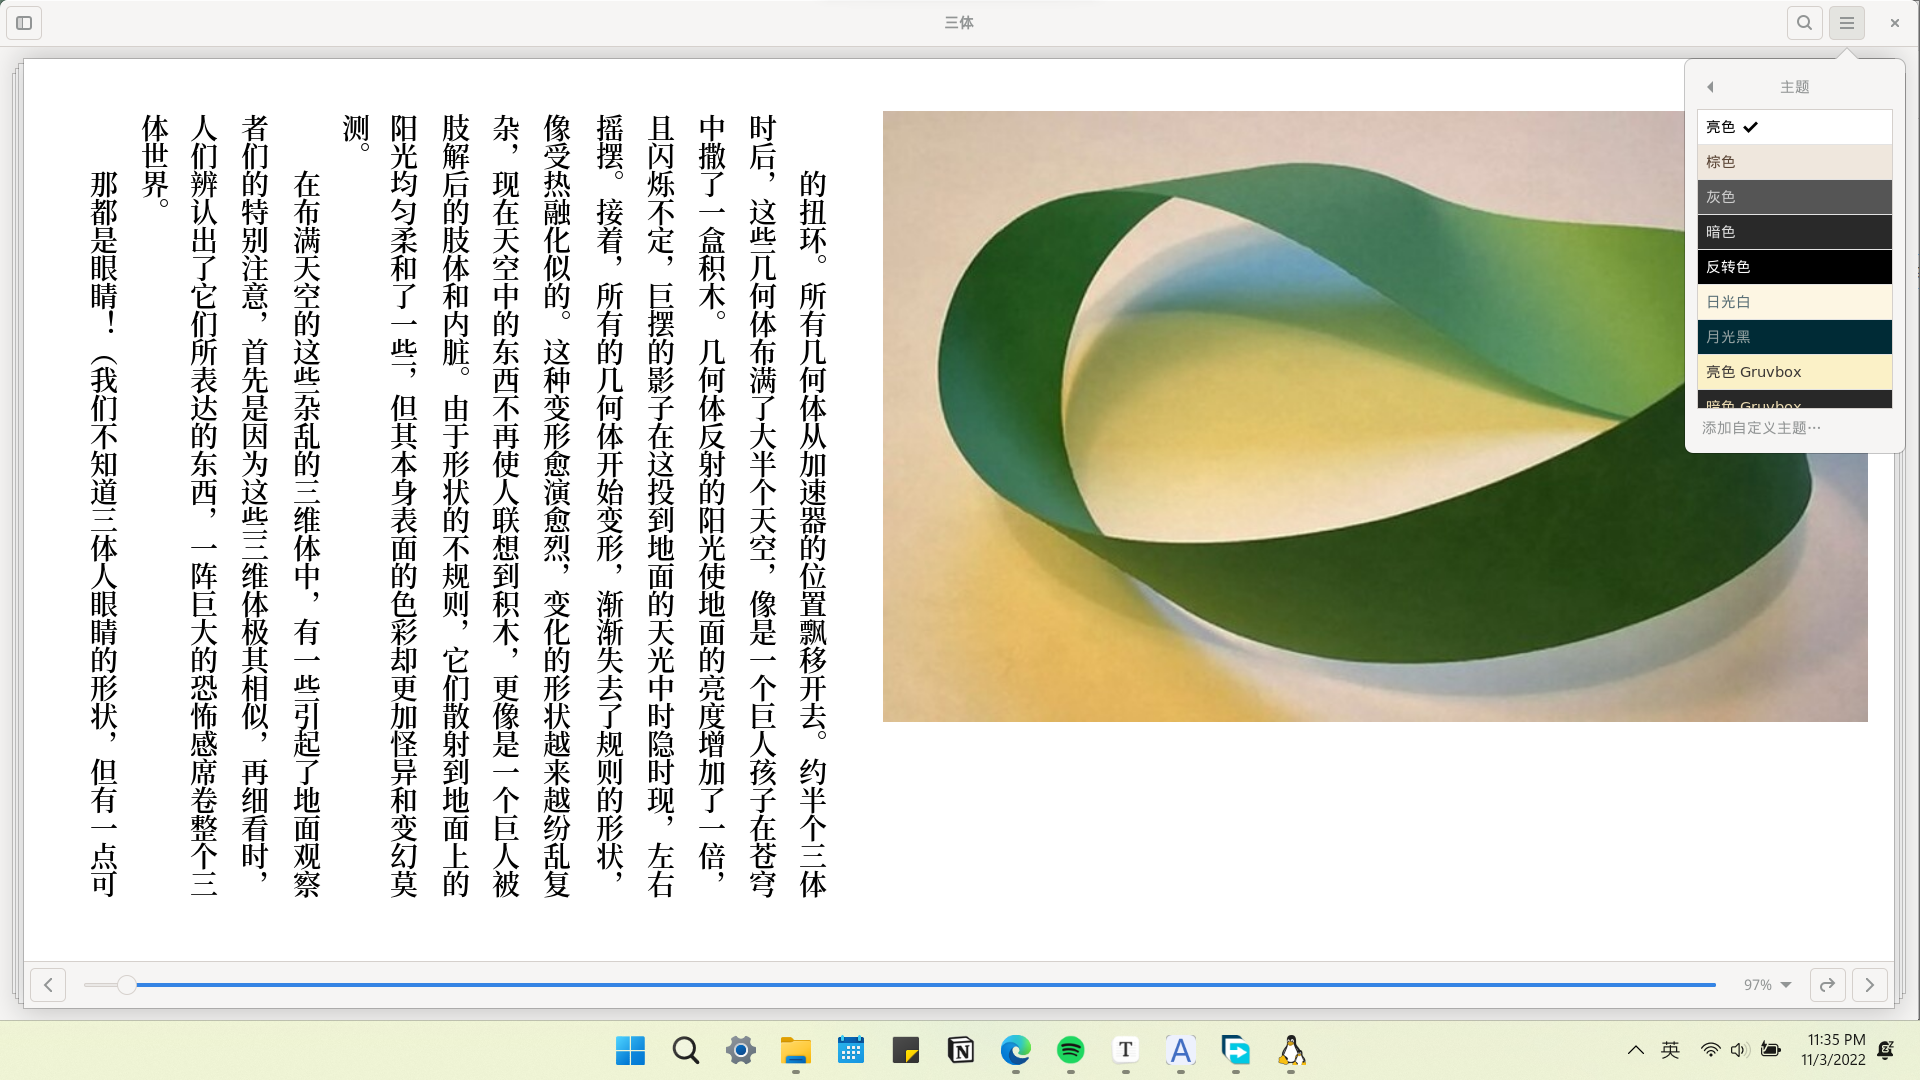Choose the 月光黑 Solarized dark entry
This screenshot has width=1920, height=1080.
click(1794, 337)
